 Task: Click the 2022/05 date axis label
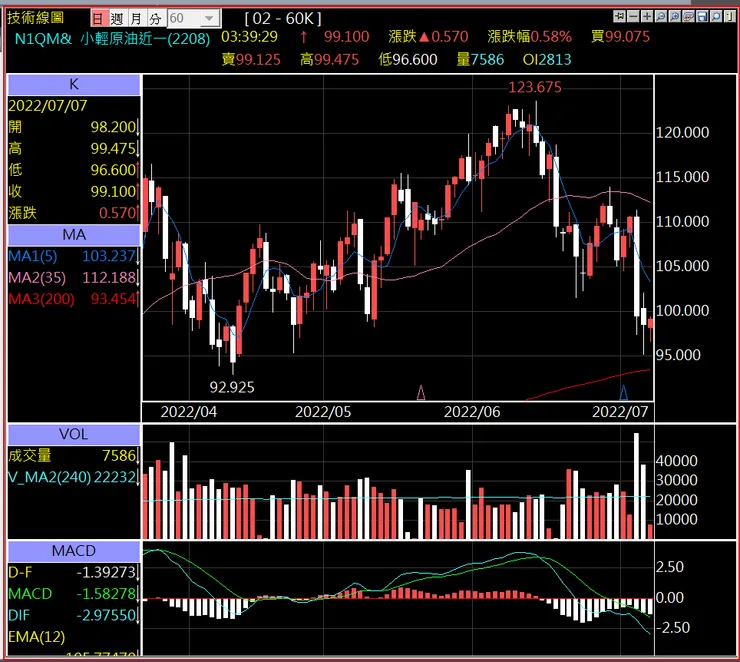pyautogui.click(x=323, y=412)
